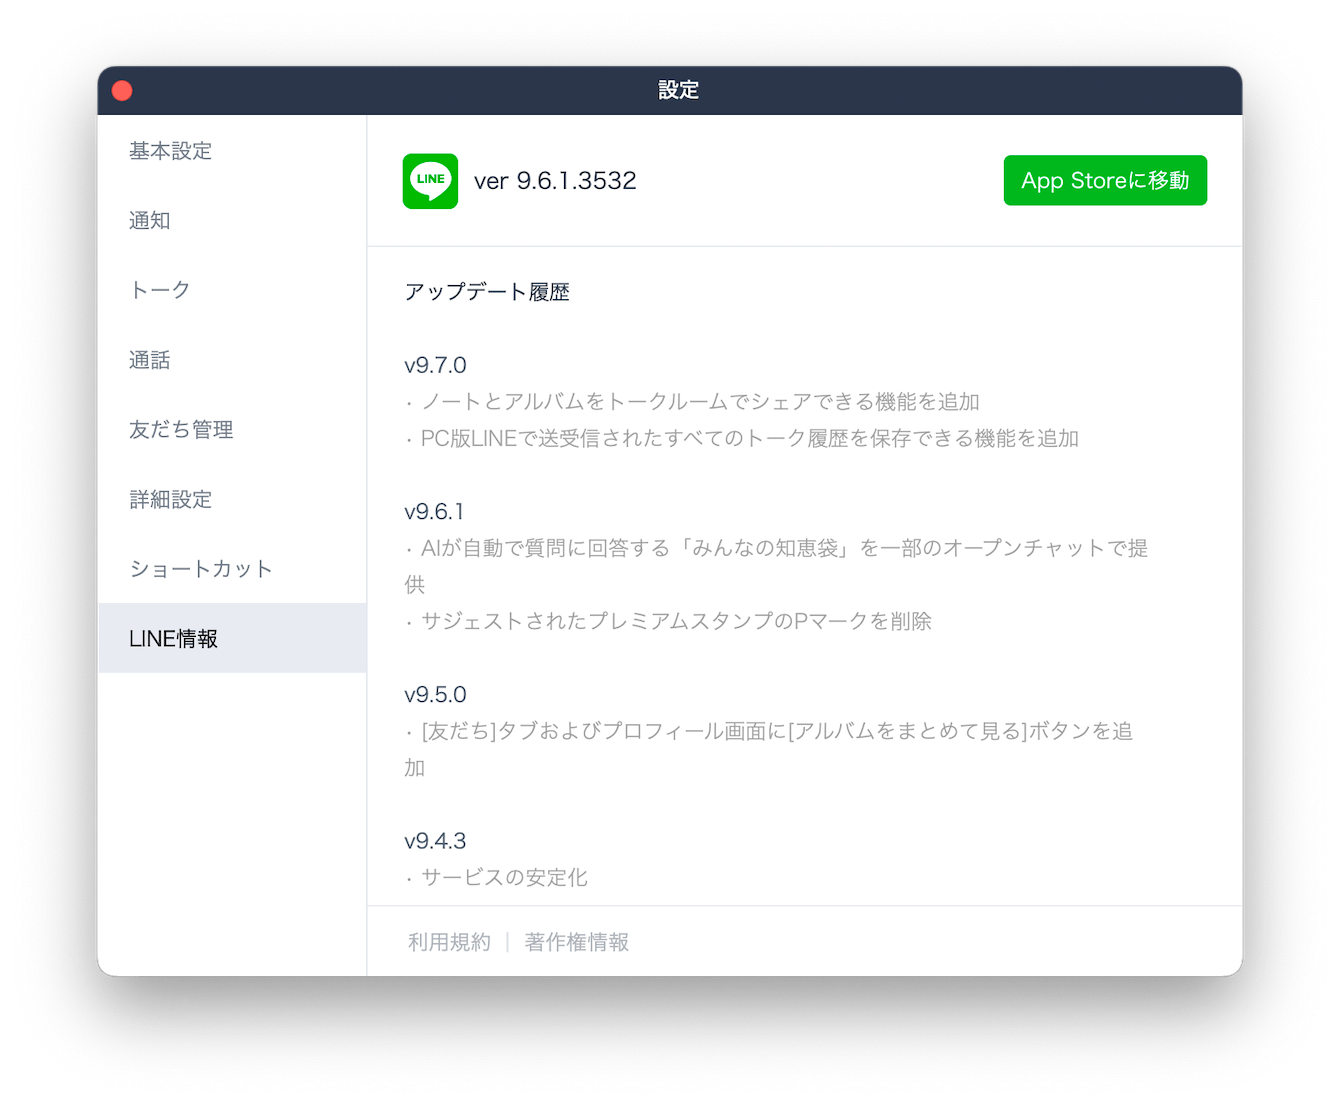Open the 著作権情報 link

click(577, 942)
